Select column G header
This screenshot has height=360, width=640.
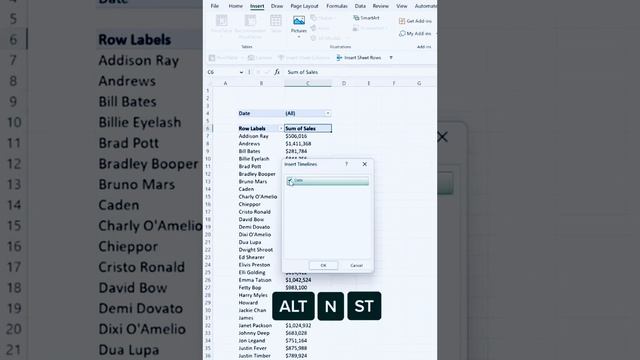click(419, 83)
